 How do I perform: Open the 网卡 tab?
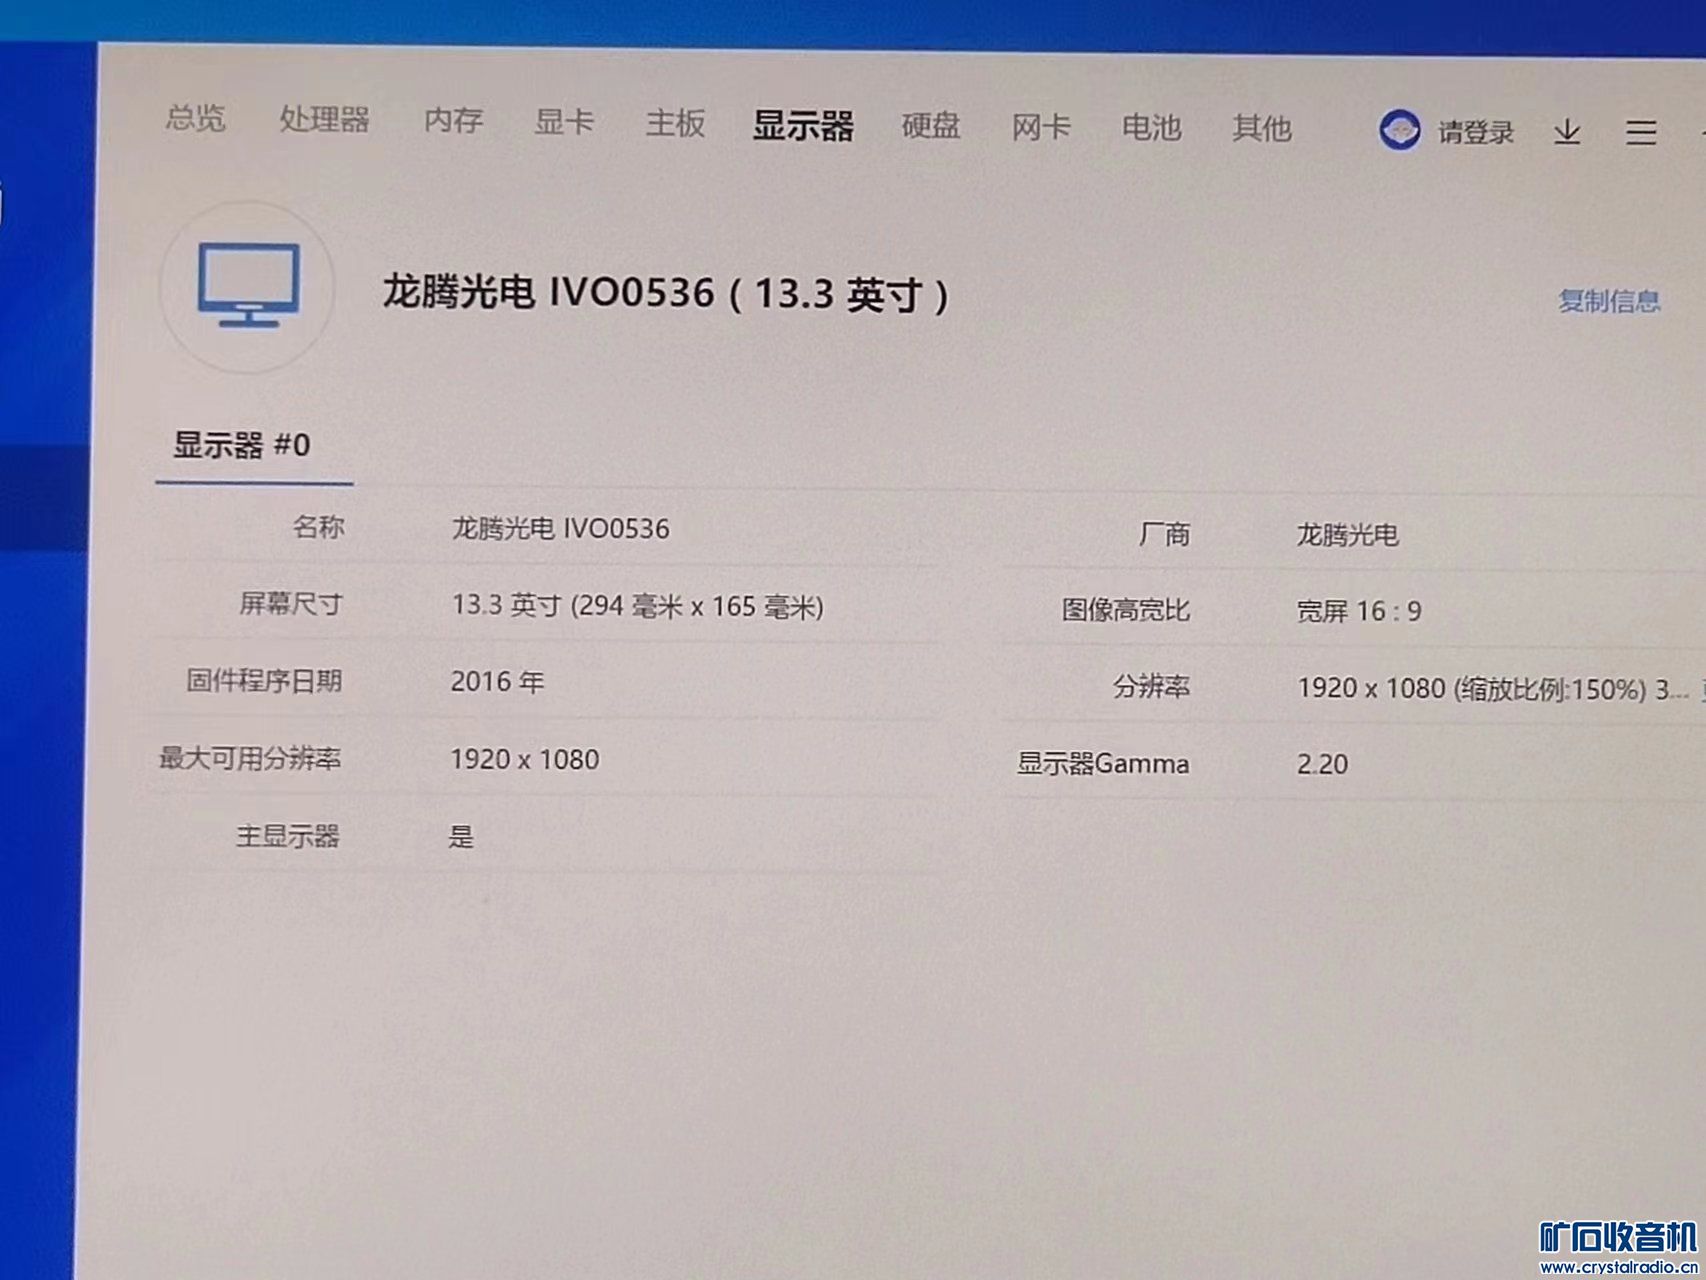(x=1041, y=127)
